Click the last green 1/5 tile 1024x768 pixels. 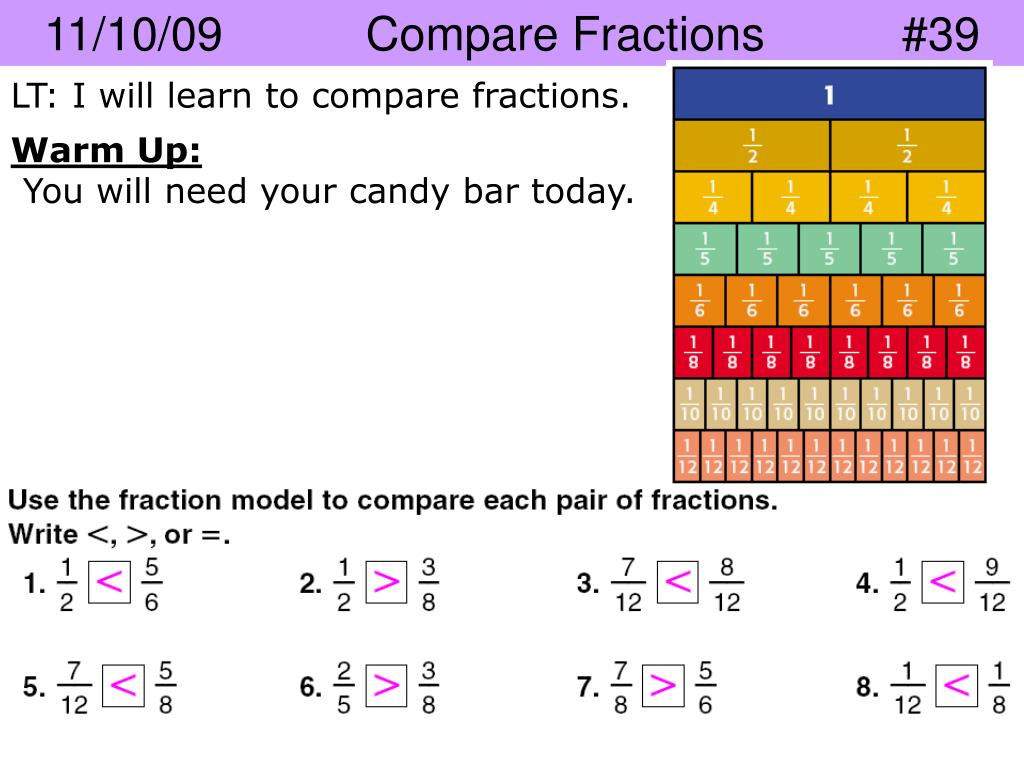tap(953, 249)
